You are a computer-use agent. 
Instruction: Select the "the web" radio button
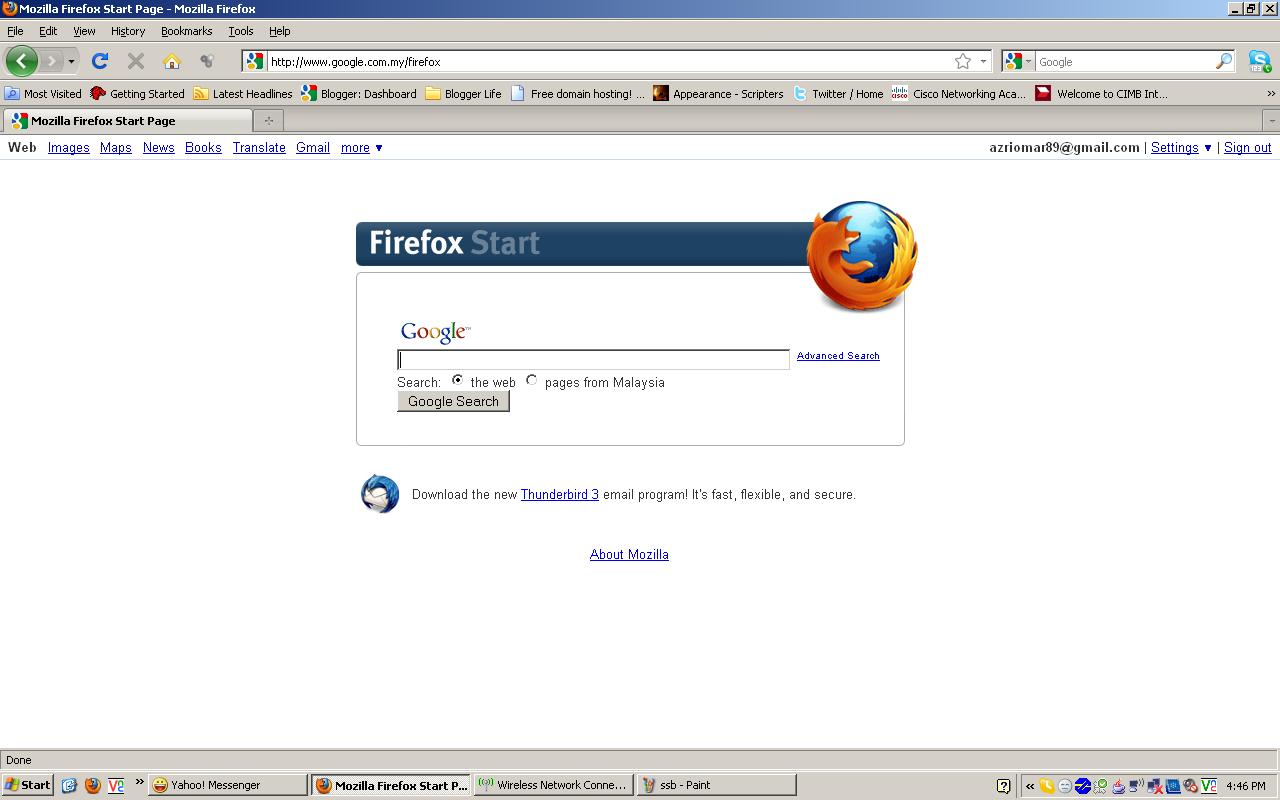(x=457, y=380)
